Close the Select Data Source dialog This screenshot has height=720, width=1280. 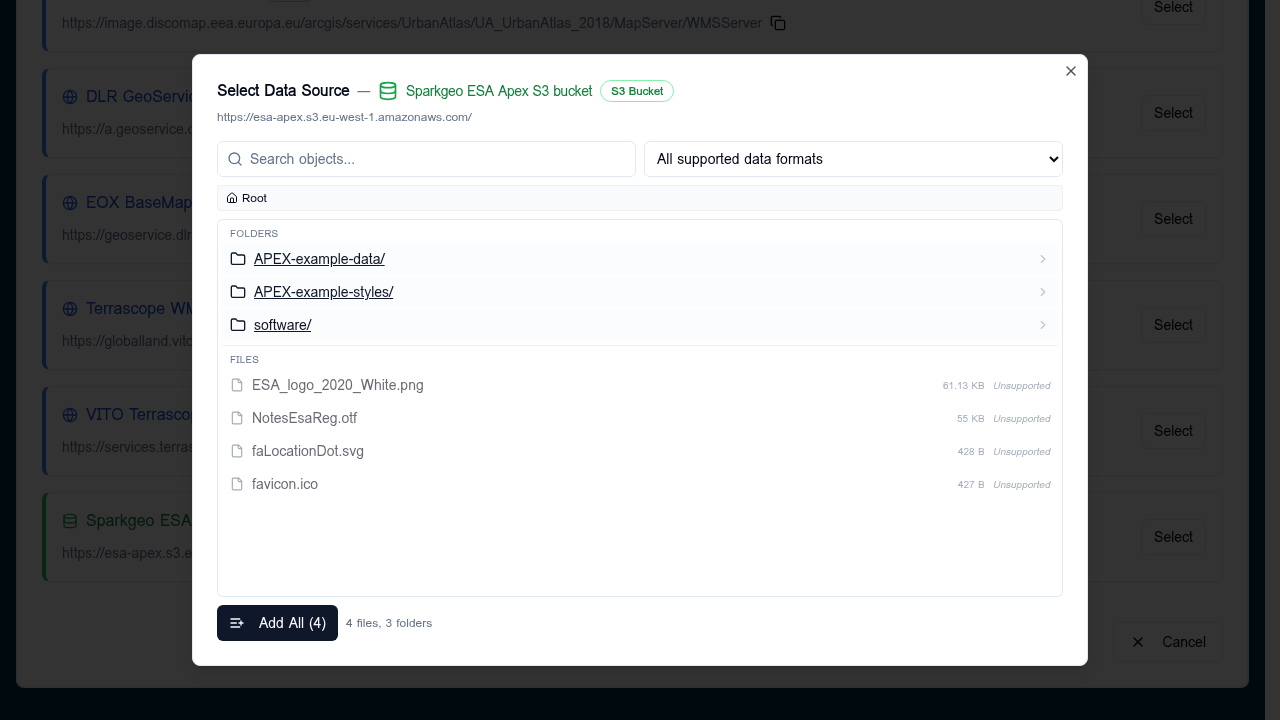tap(1071, 71)
